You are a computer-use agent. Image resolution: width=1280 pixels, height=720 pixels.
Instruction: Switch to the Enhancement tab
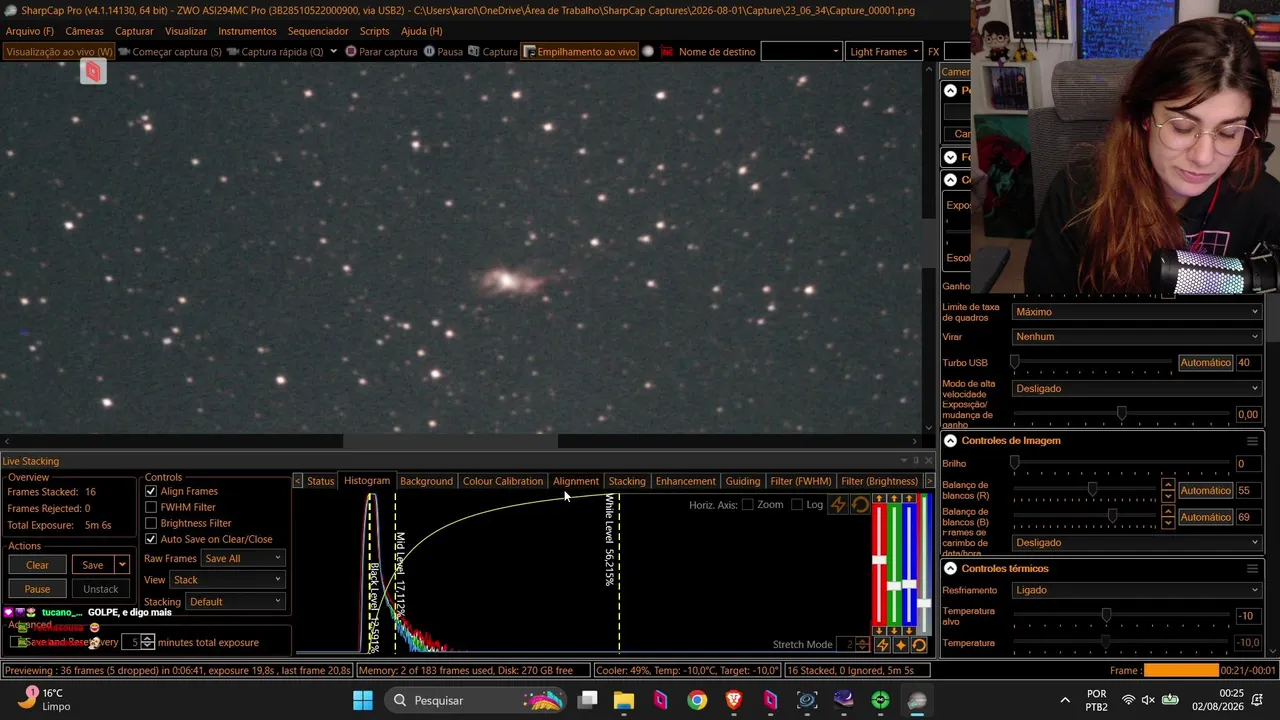tap(686, 481)
